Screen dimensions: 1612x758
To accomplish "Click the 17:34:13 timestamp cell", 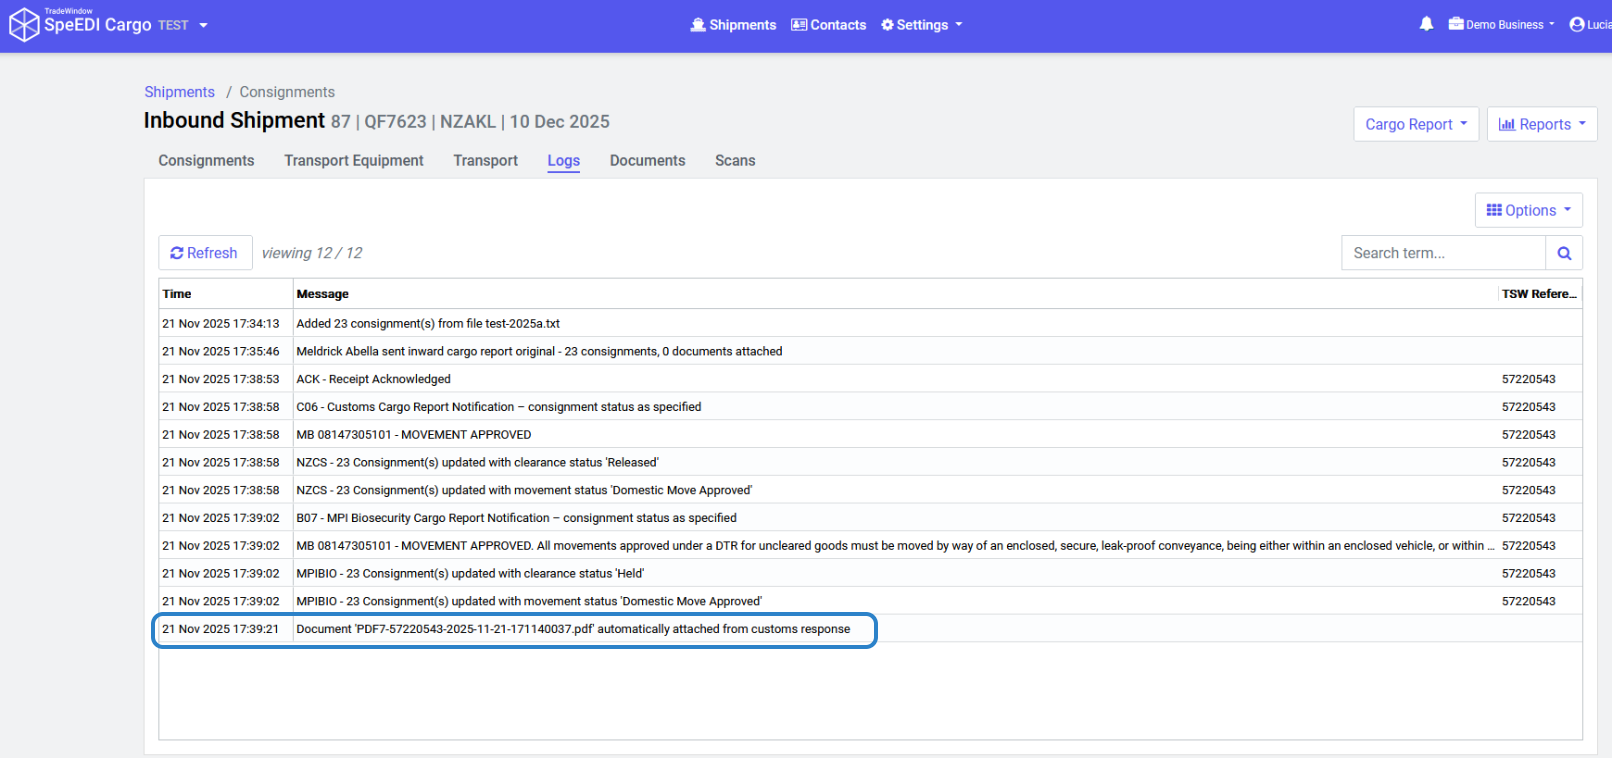I will [221, 324].
